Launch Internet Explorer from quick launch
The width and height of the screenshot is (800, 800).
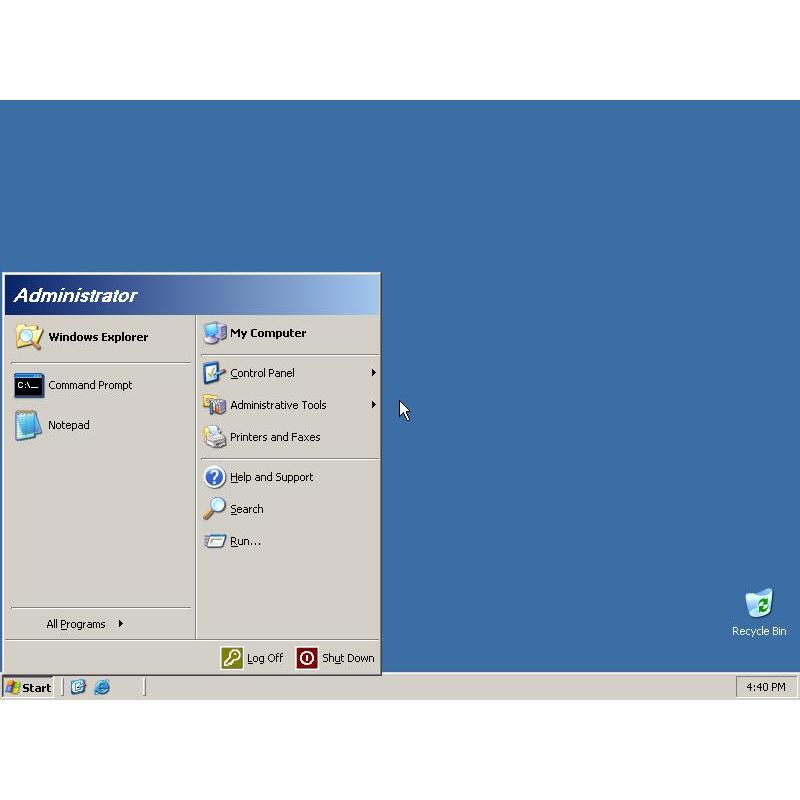(x=102, y=687)
